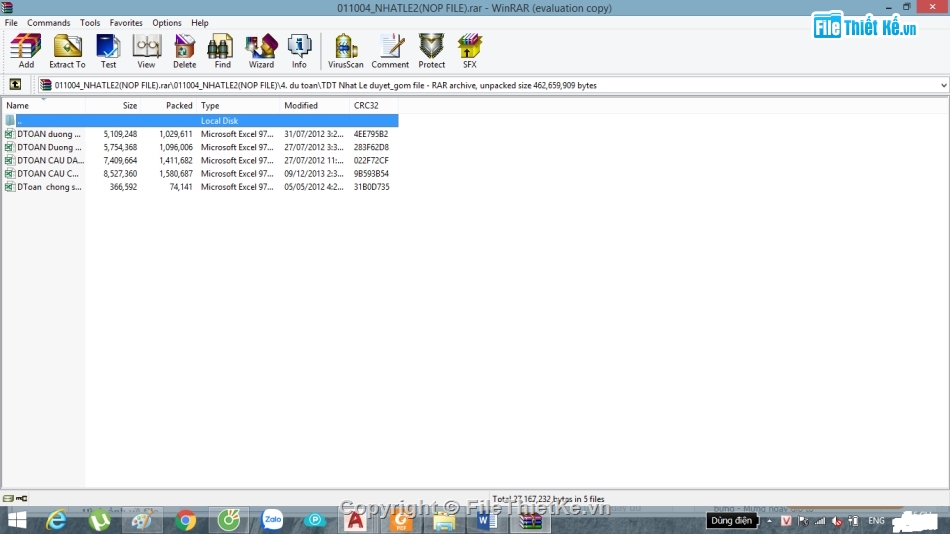The image size is (950, 534).
Task: Open AutoCAD from taskbar
Action: coord(355,520)
